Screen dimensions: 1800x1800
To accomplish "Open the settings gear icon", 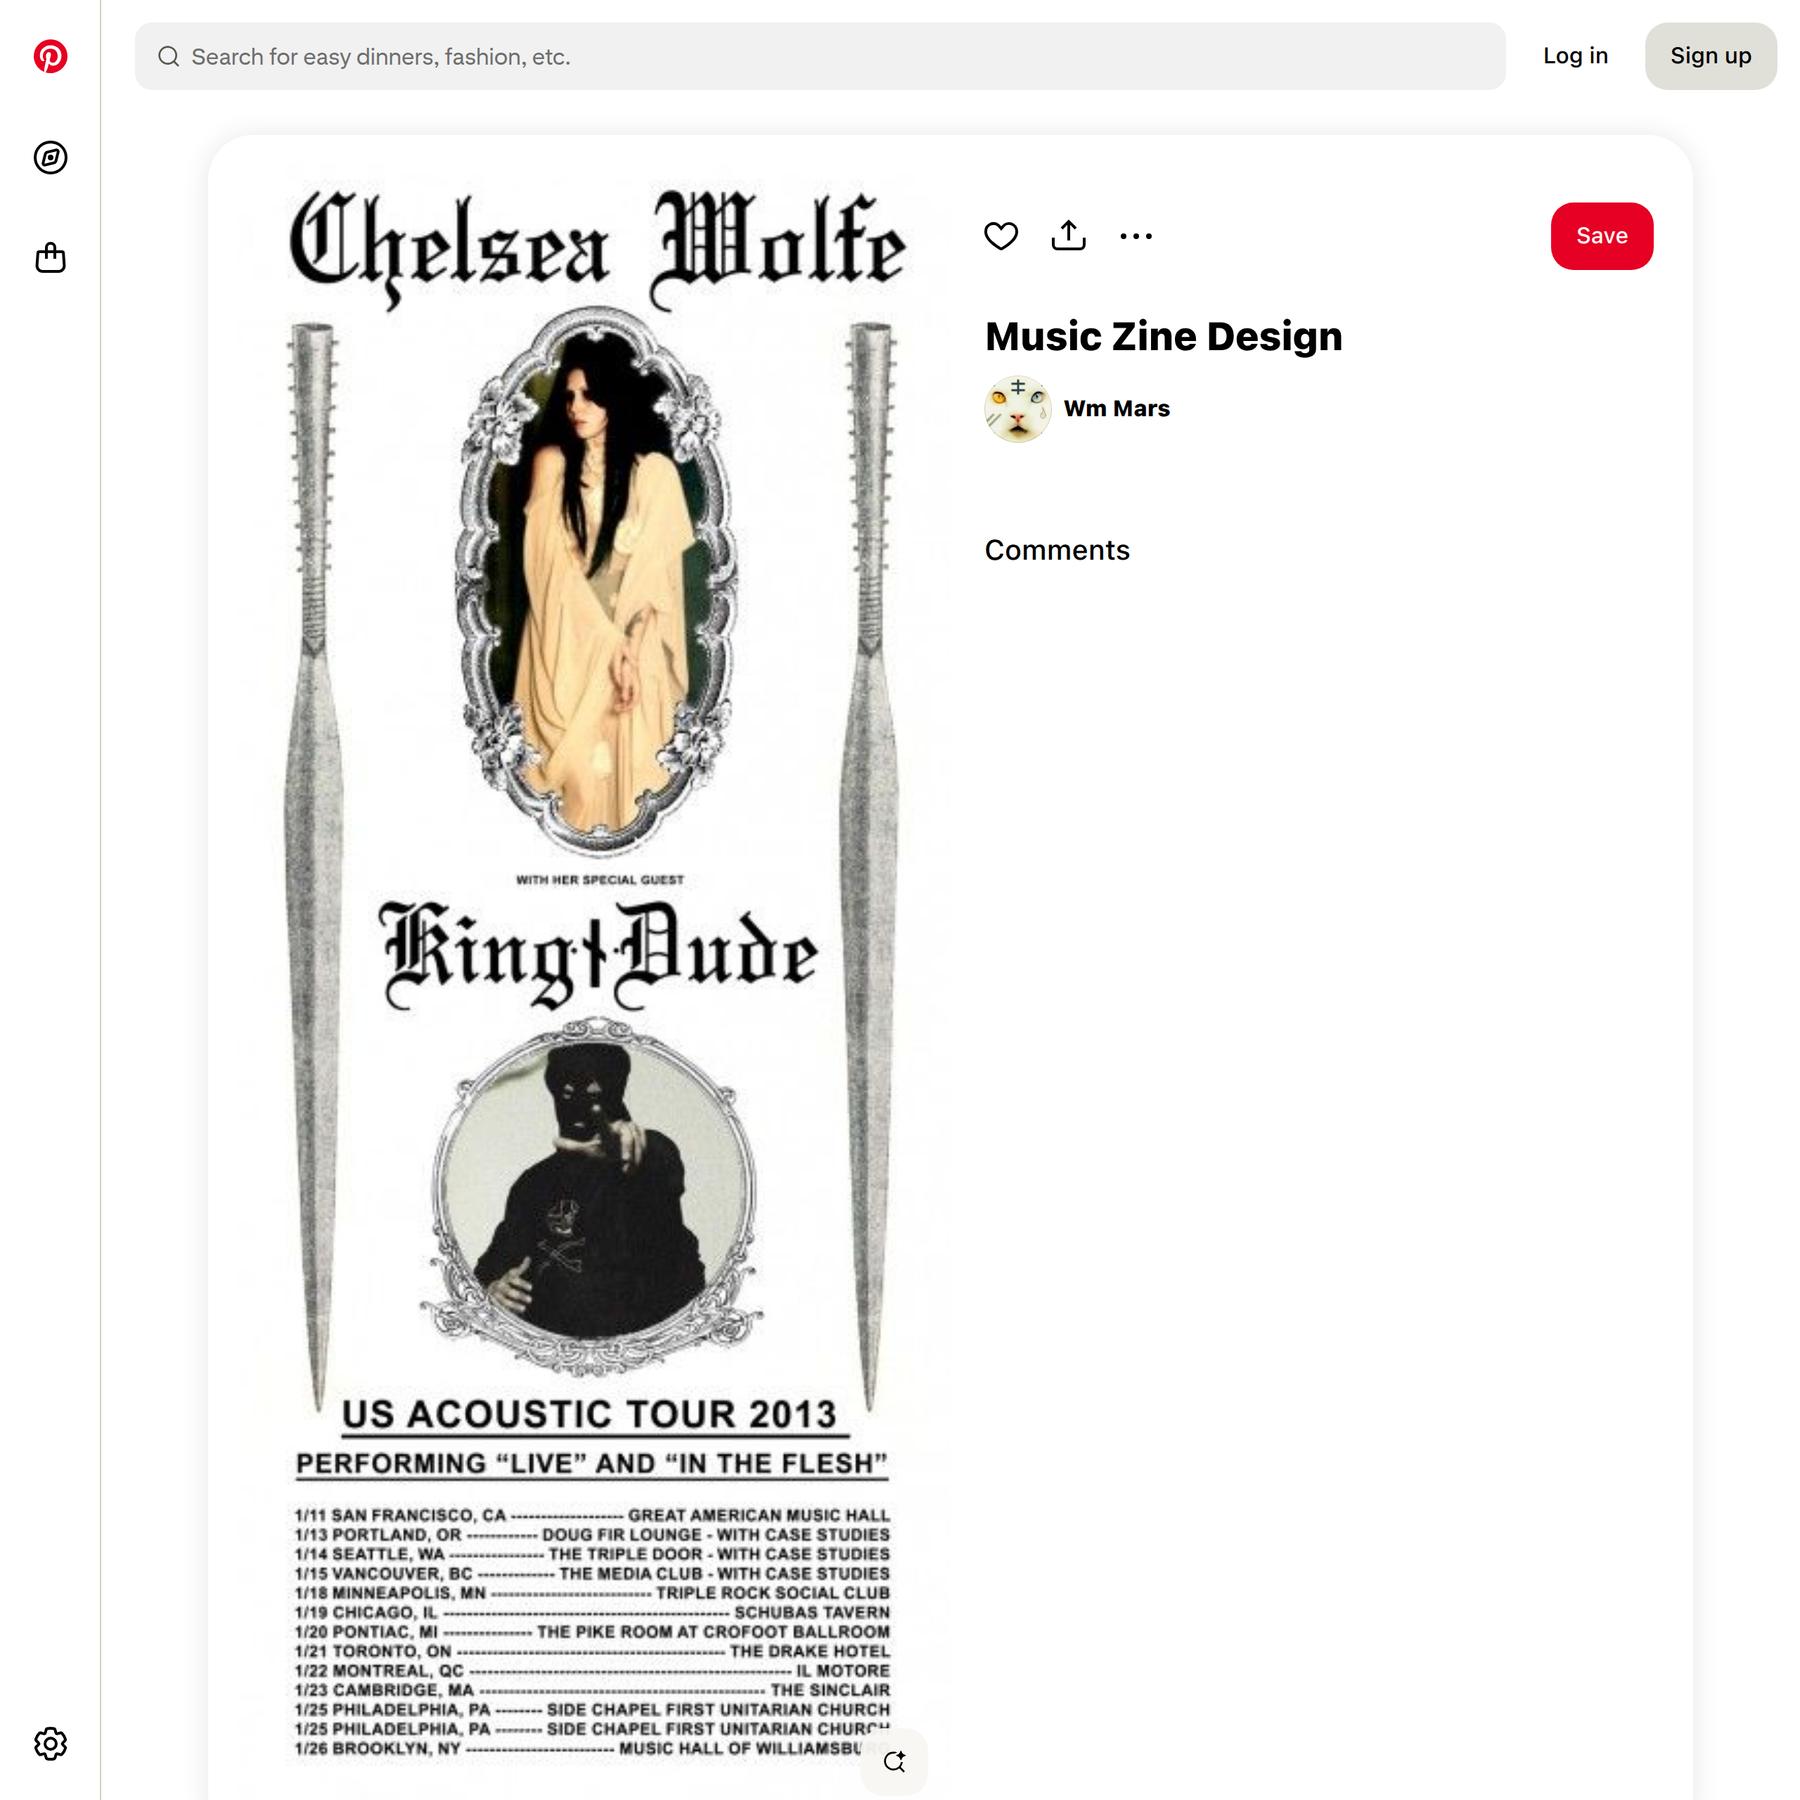I will click(x=50, y=1743).
